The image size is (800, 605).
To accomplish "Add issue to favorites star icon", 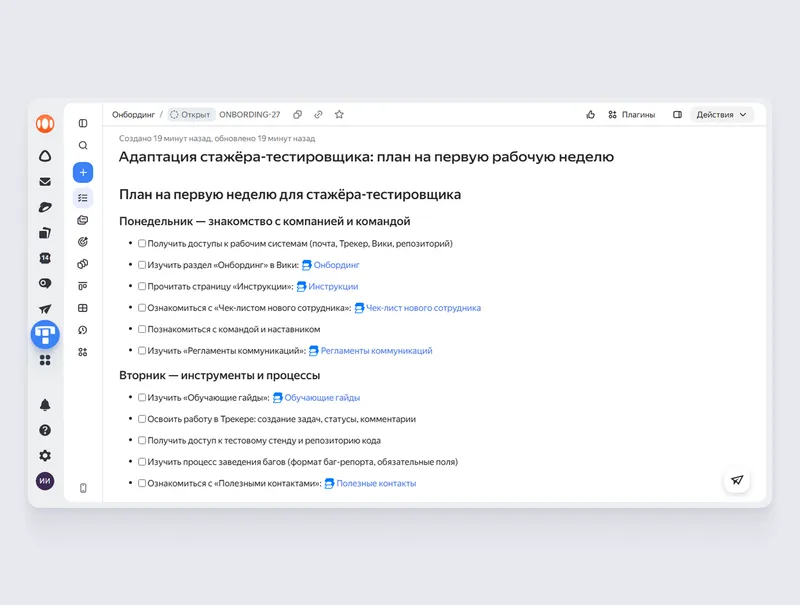I will click(339, 115).
